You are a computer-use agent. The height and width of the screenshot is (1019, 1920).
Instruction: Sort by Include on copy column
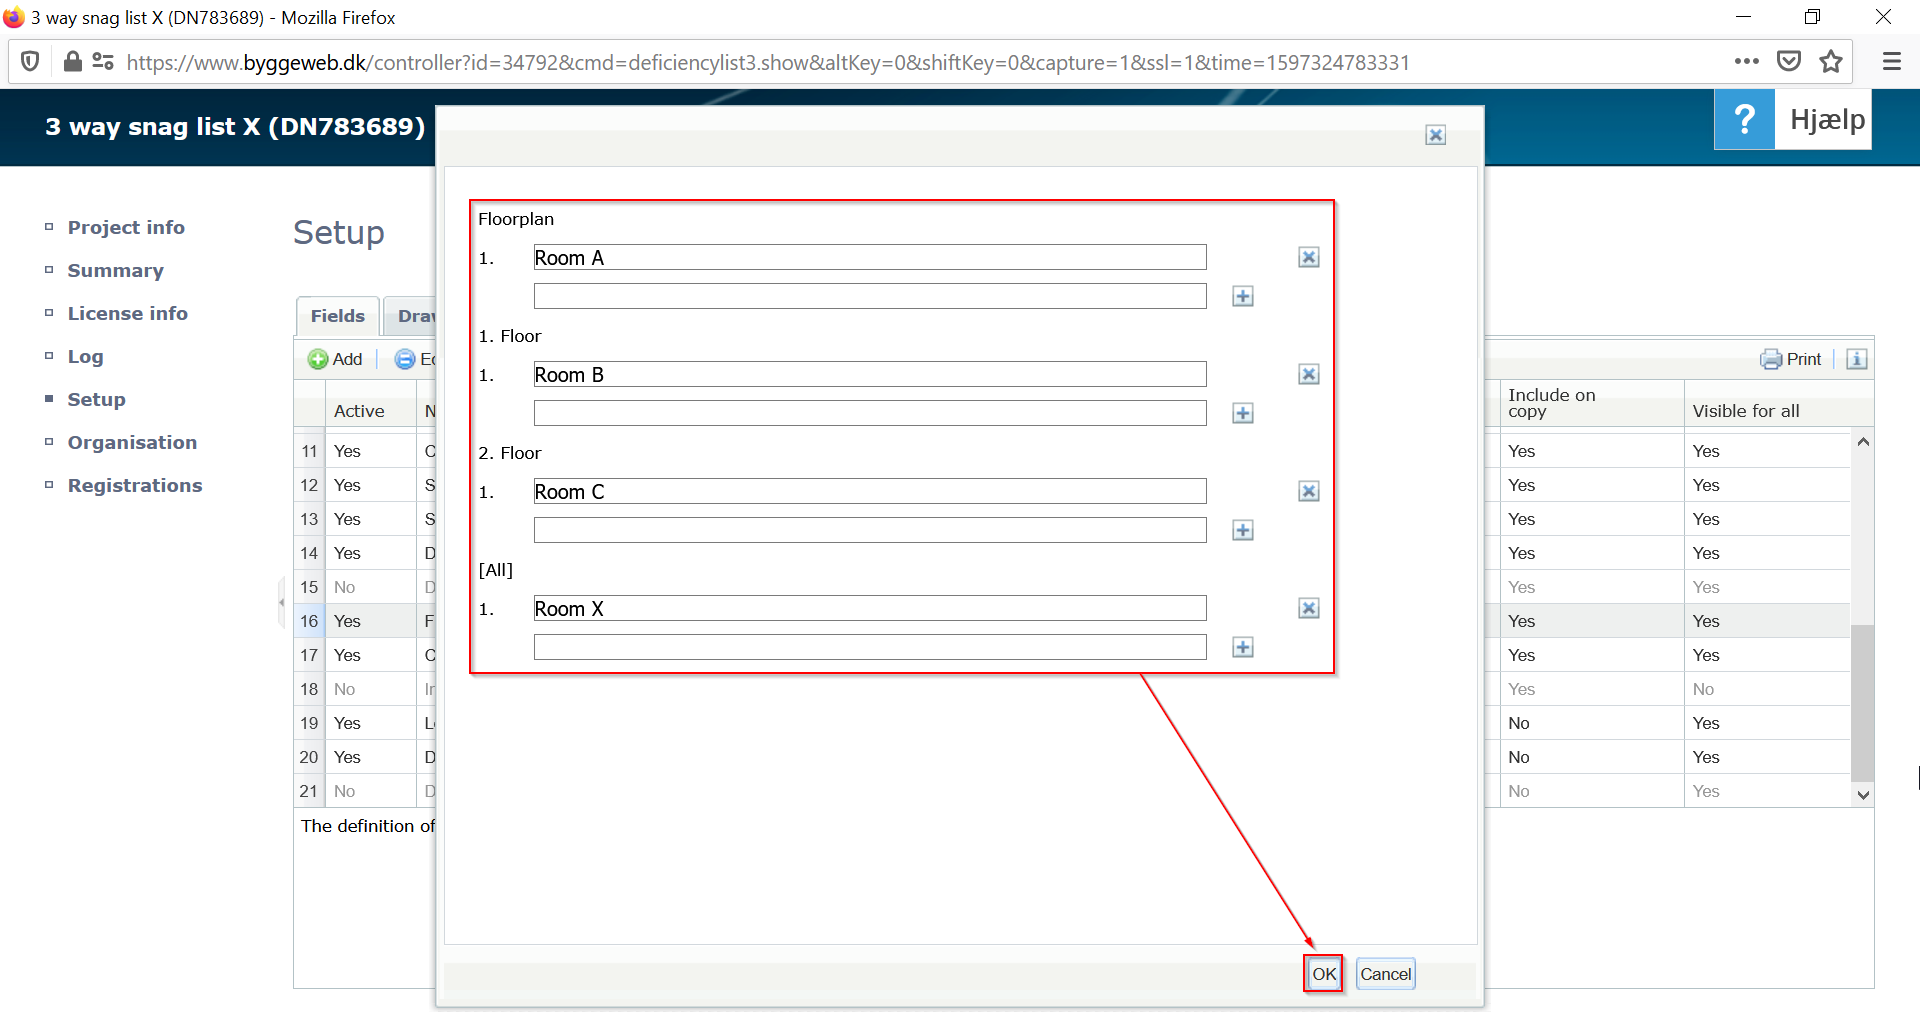pyautogui.click(x=1591, y=403)
